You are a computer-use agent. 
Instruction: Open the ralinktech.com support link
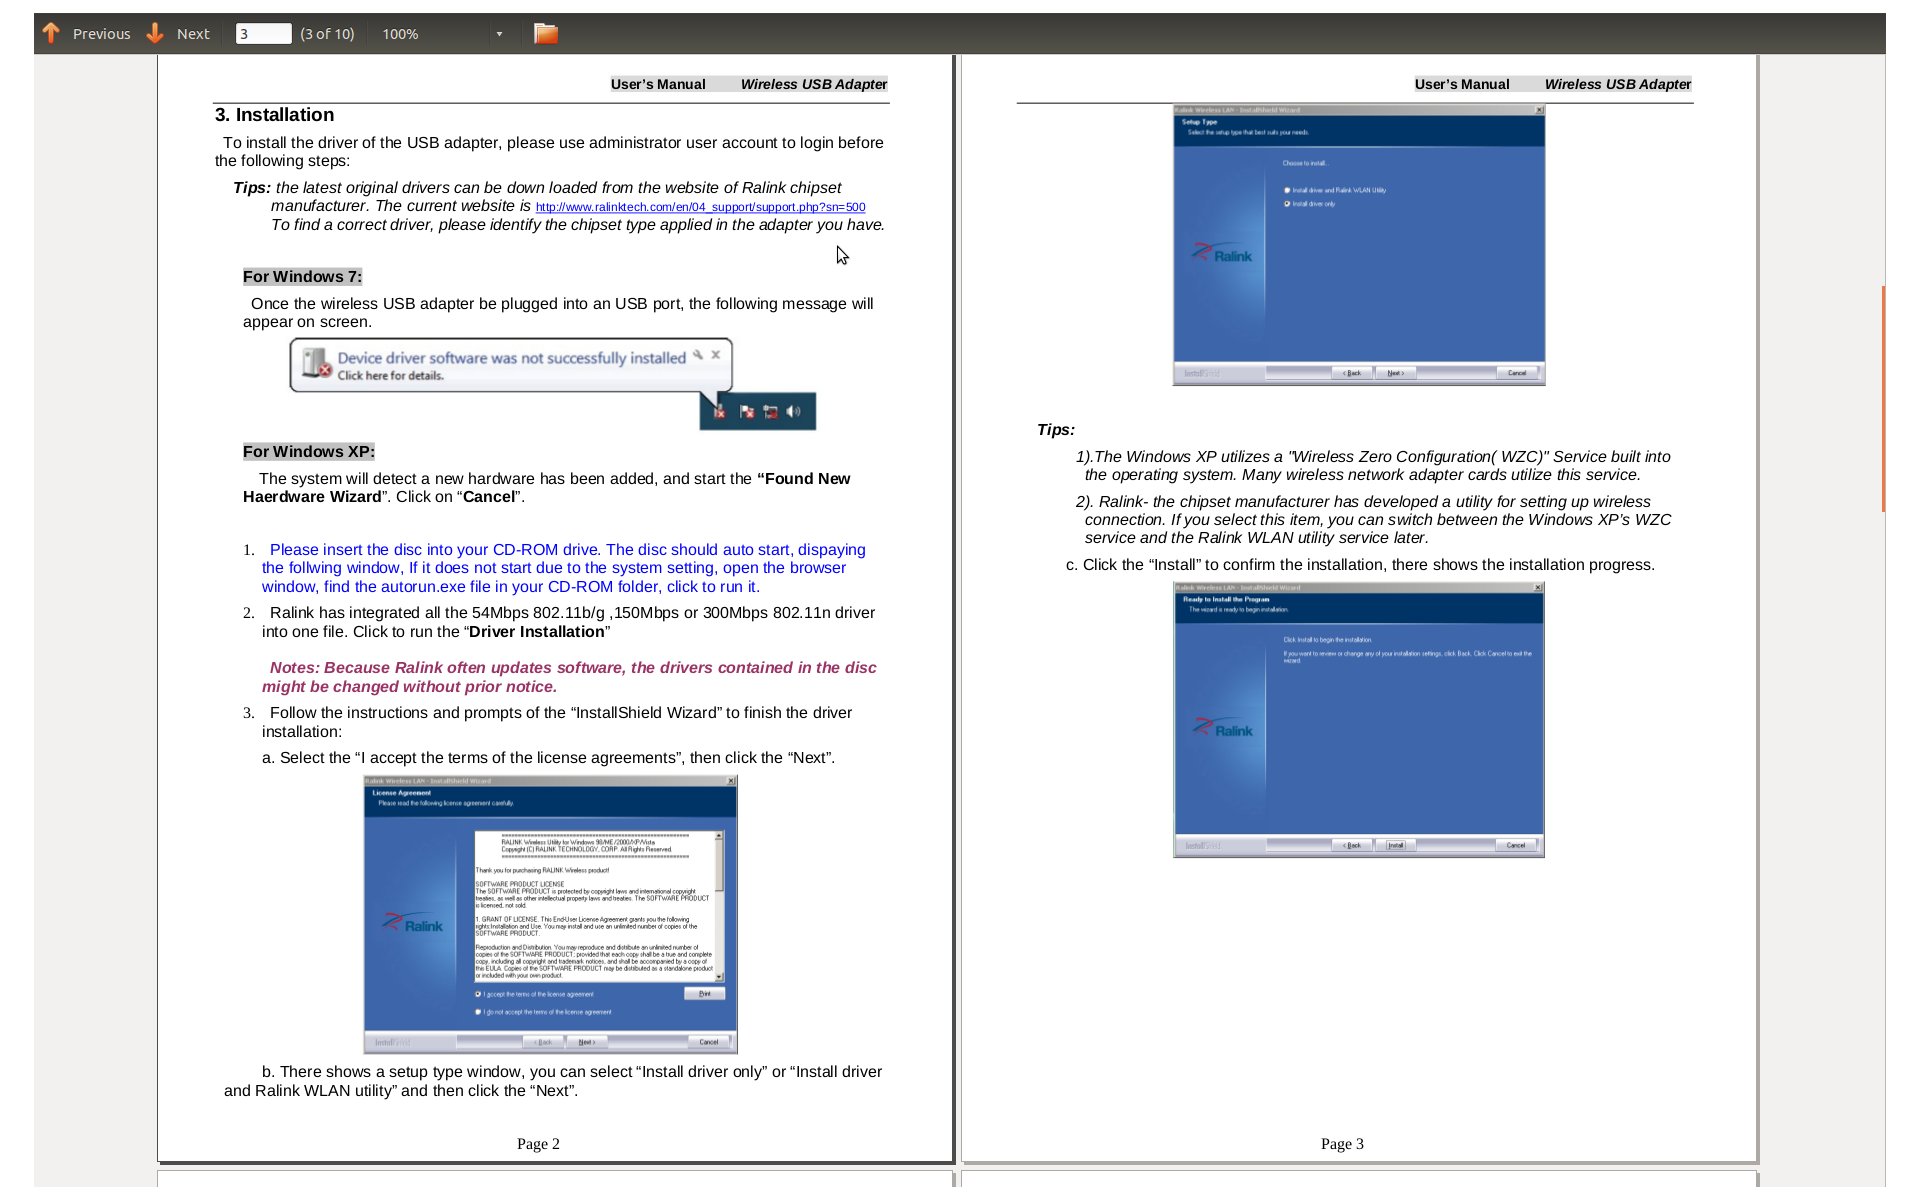700,207
